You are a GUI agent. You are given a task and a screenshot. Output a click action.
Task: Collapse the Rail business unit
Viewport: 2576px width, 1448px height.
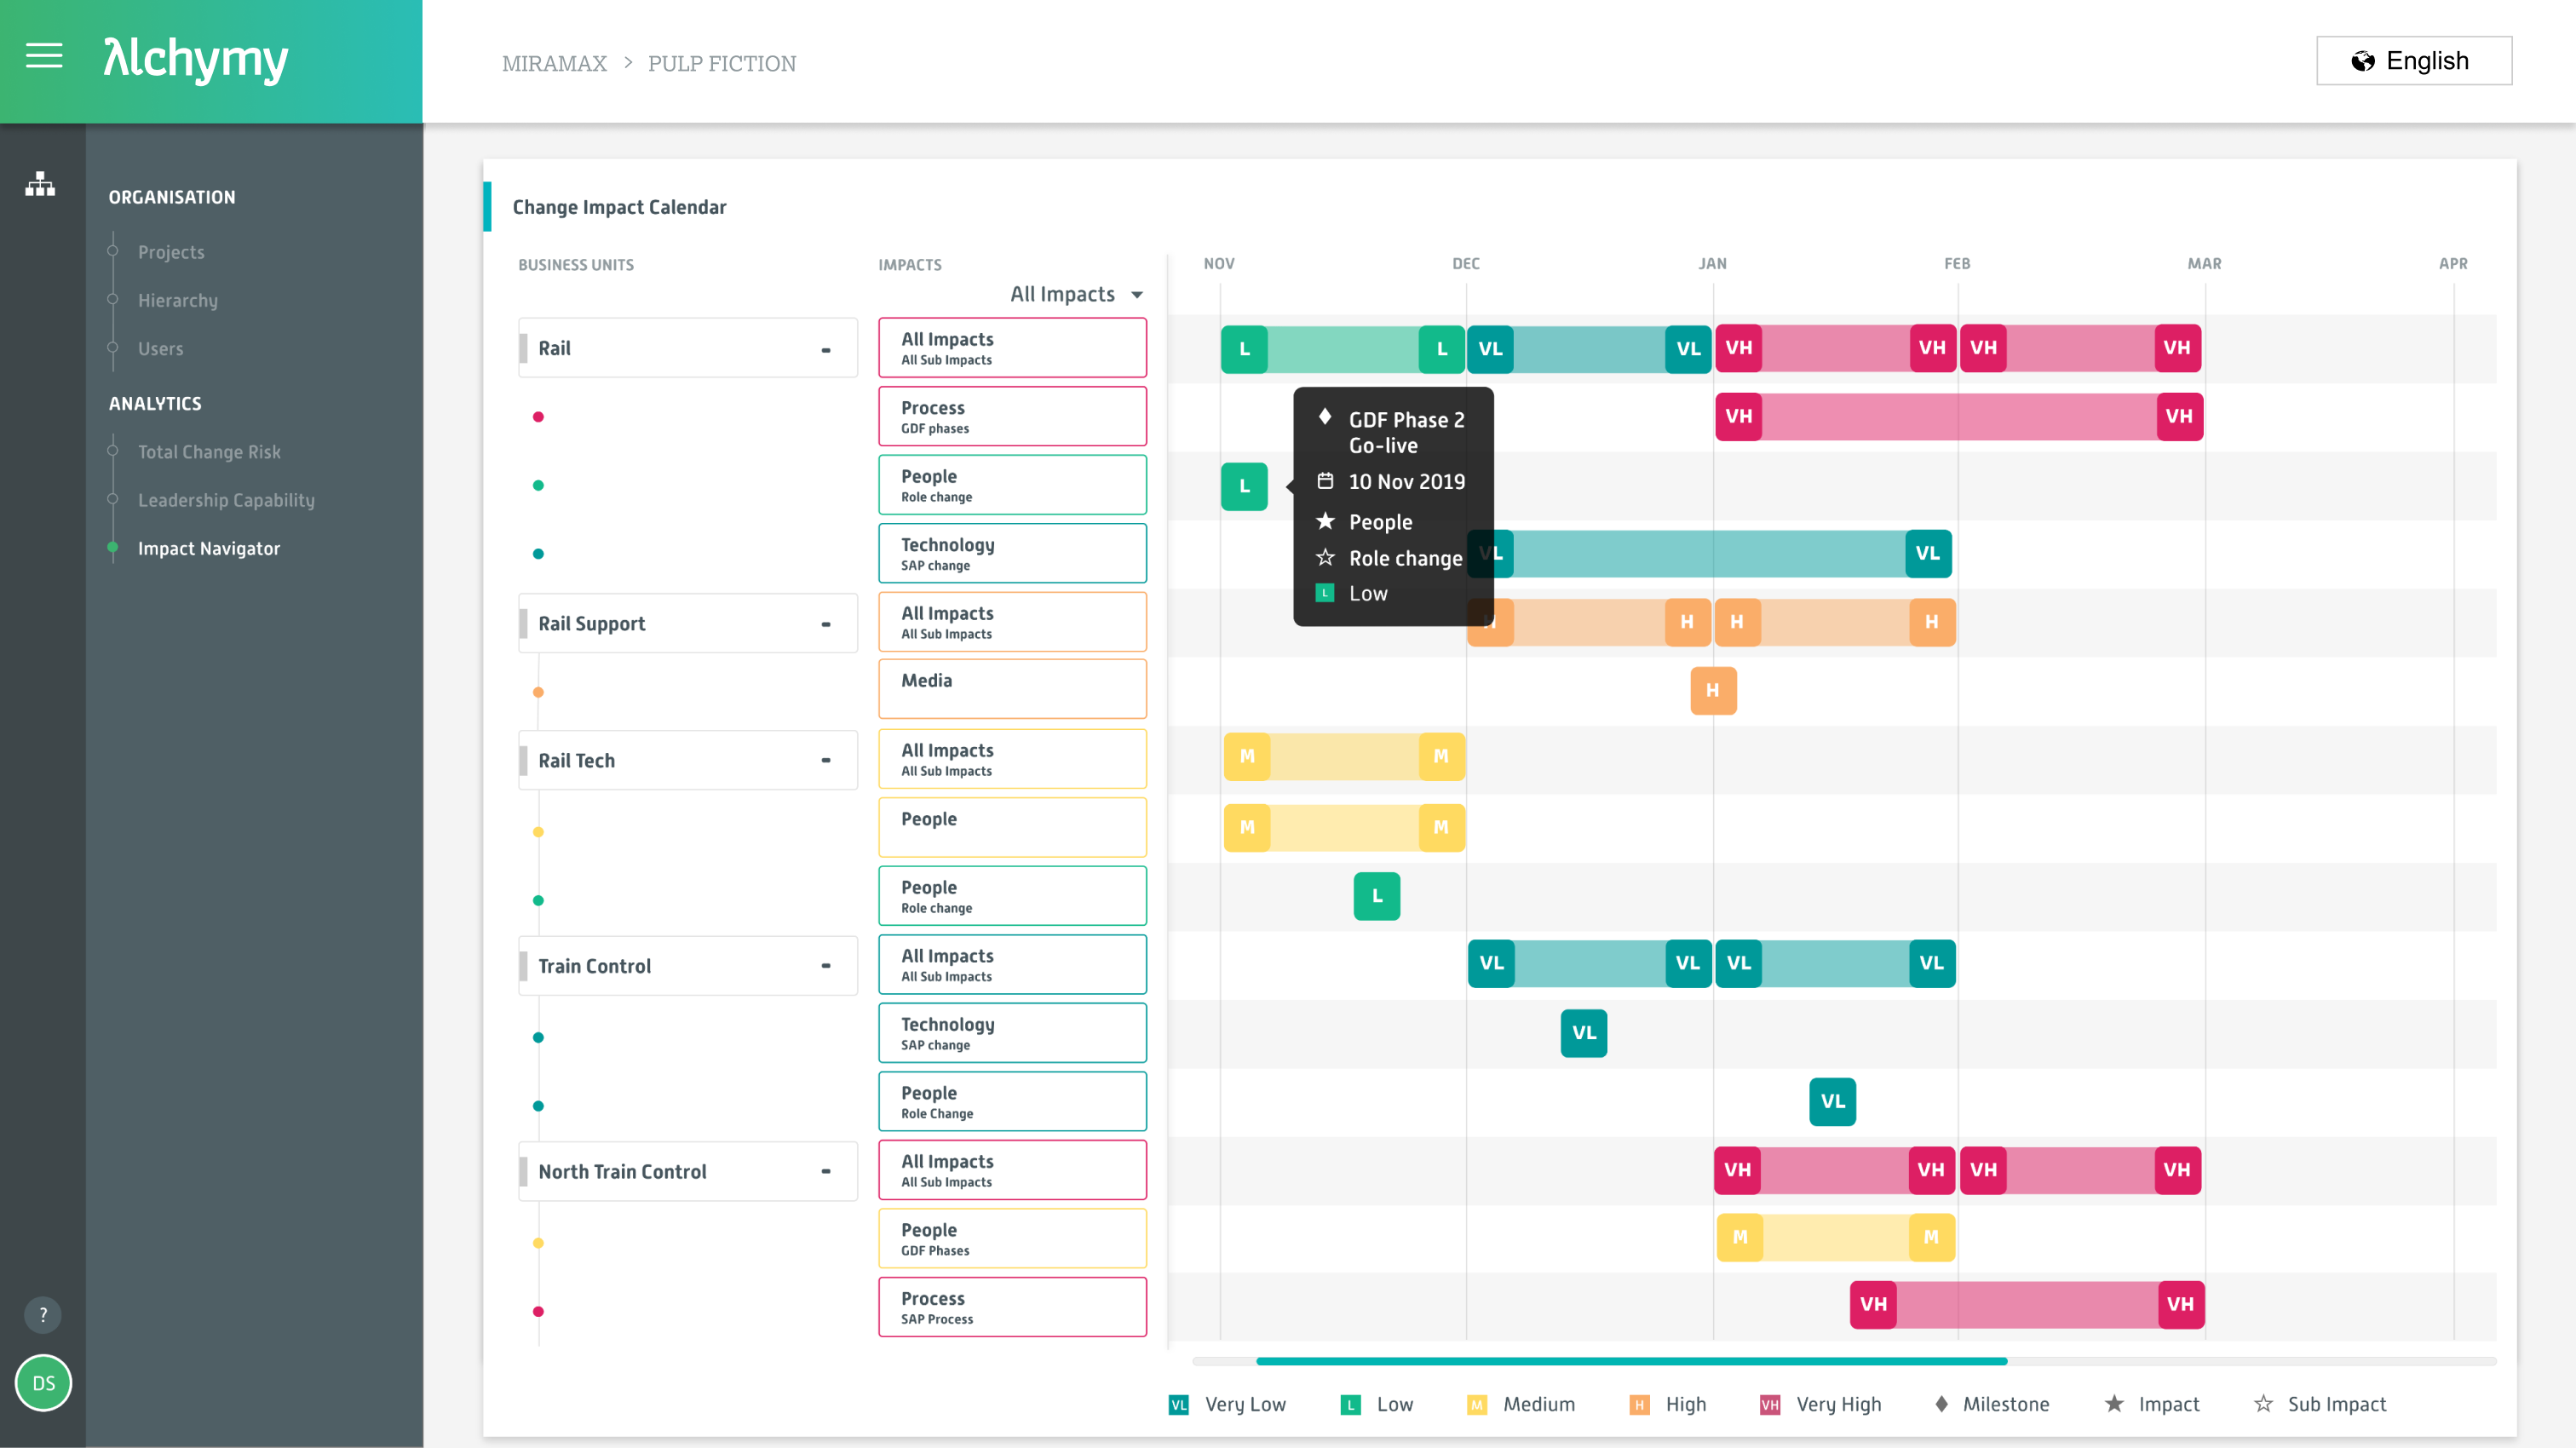(x=826, y=349)
